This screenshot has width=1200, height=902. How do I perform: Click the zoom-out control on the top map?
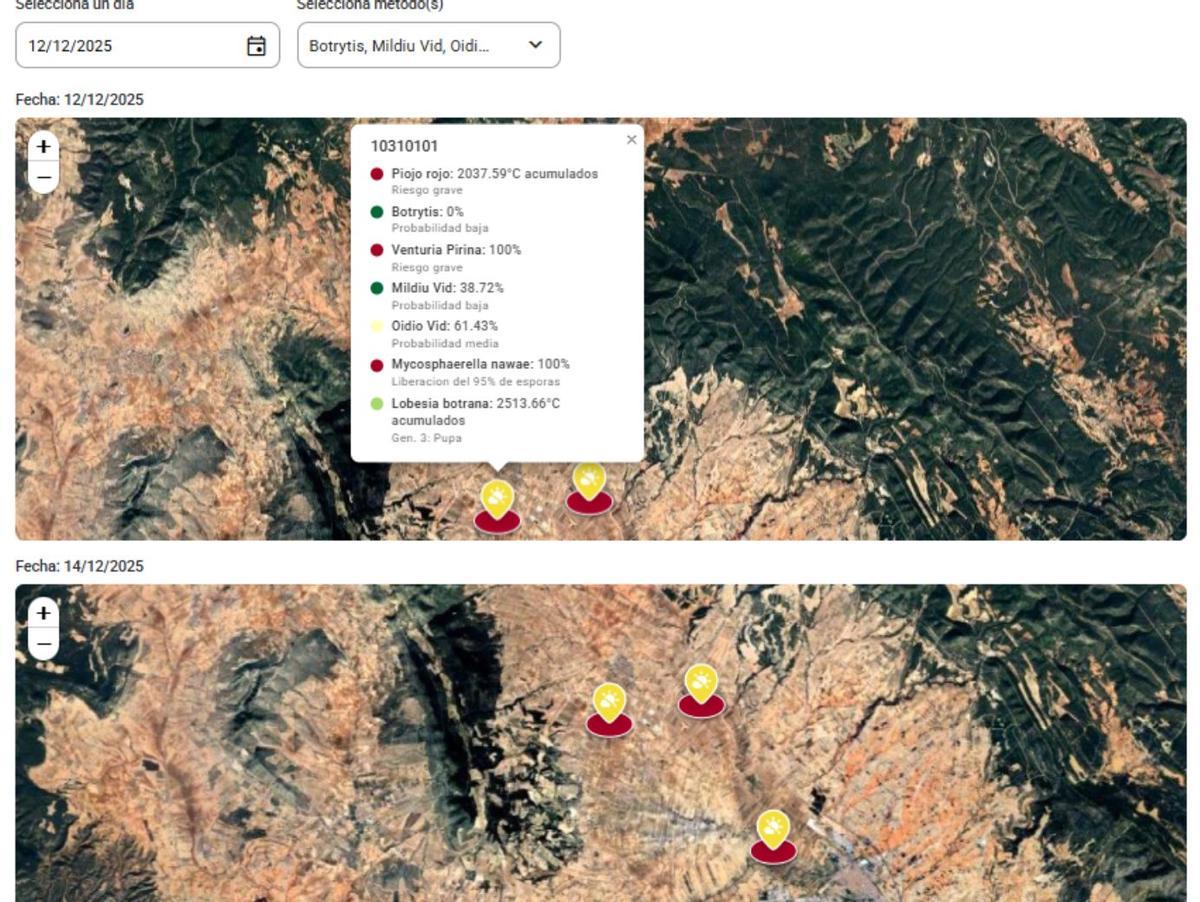click(x=41, y=177)
